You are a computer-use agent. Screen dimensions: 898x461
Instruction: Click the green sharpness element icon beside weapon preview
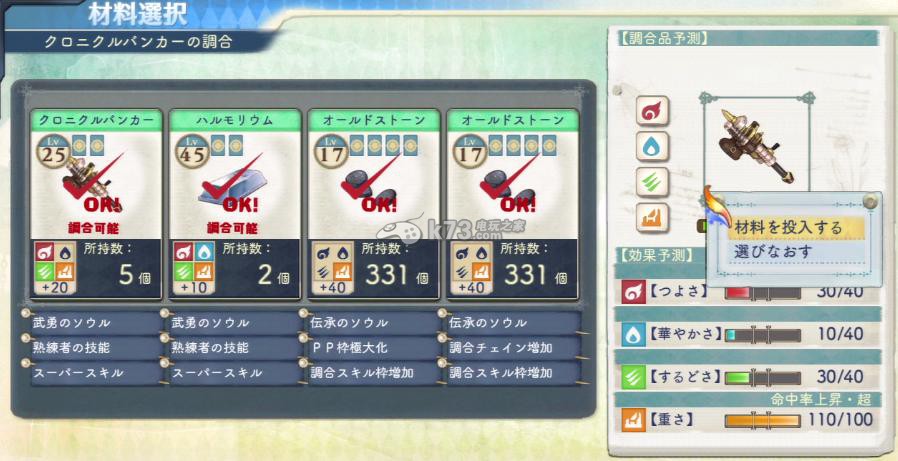click(652, 182)
